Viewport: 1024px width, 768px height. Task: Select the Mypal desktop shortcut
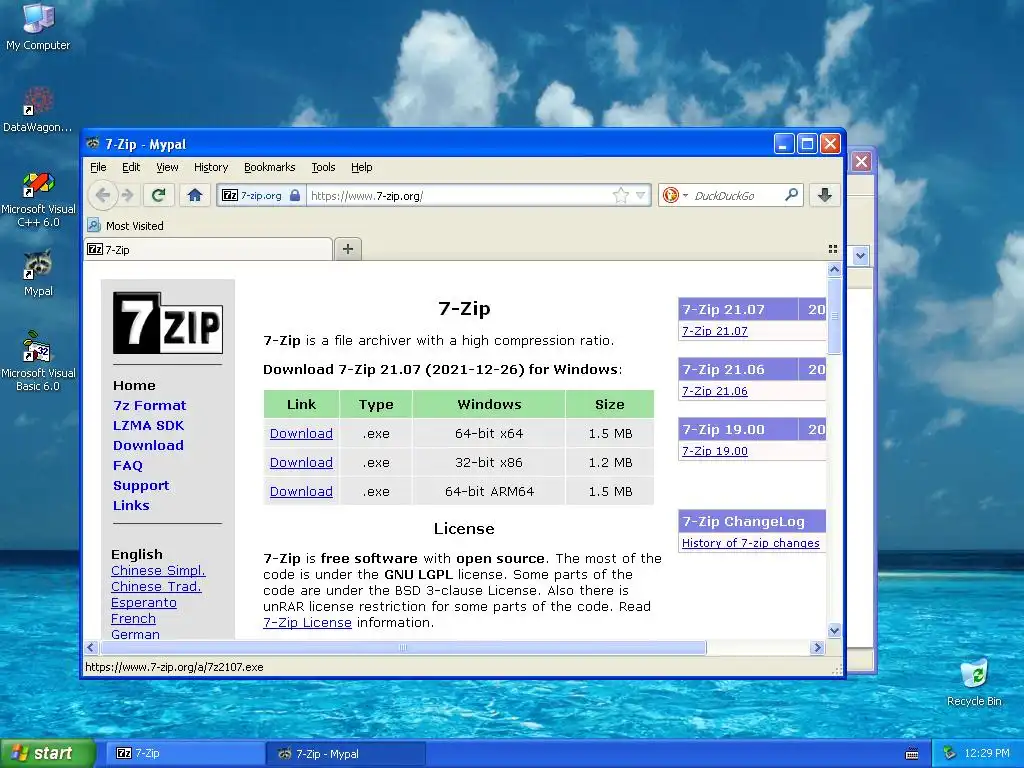[38, 273]
